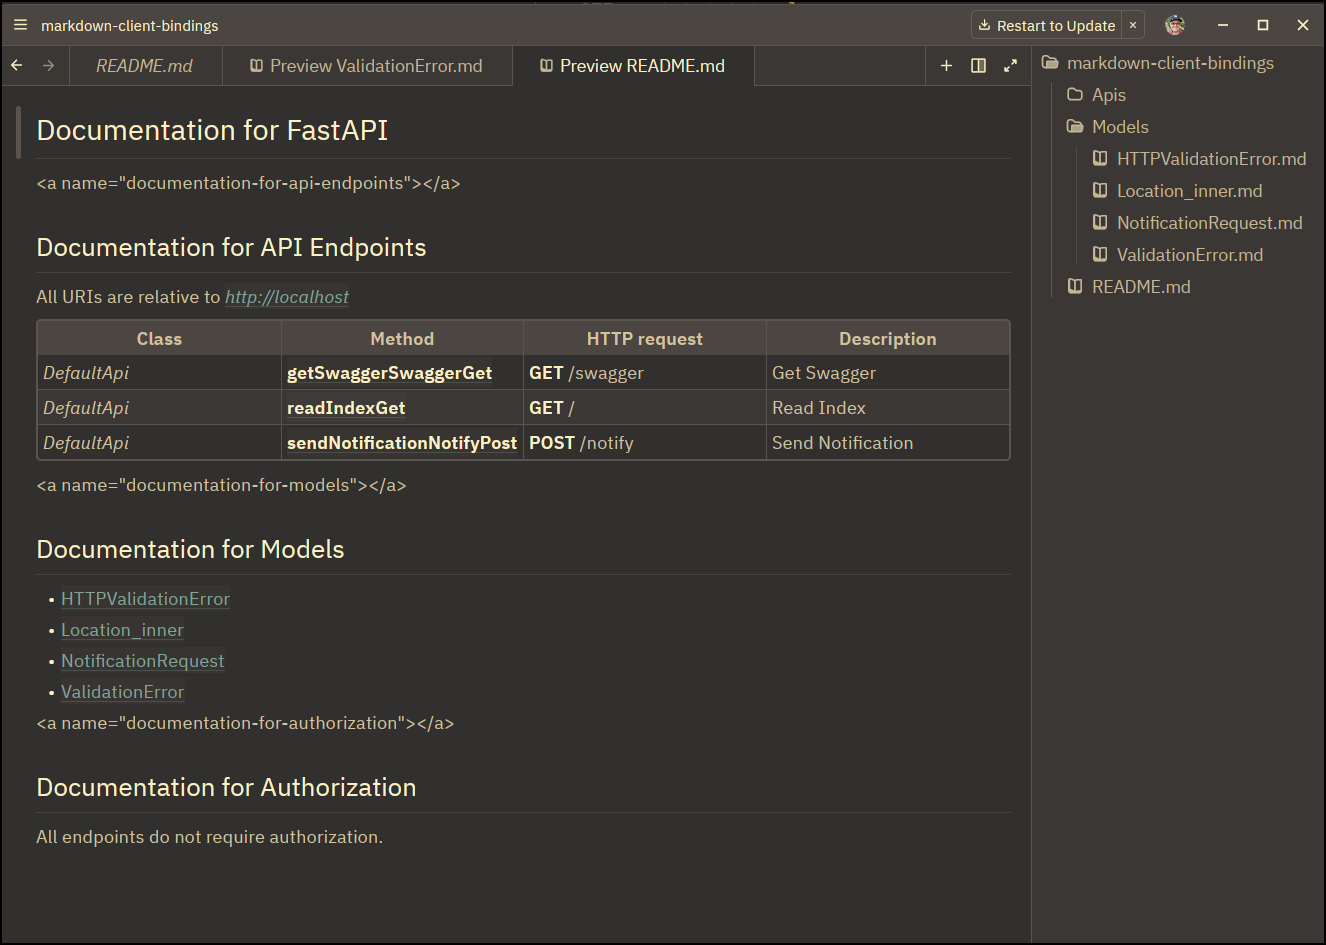The width and height of the screenshot is (1326, 945).
Task: Switch to Preview ValidationError.md tab
Action: point(367,66)
